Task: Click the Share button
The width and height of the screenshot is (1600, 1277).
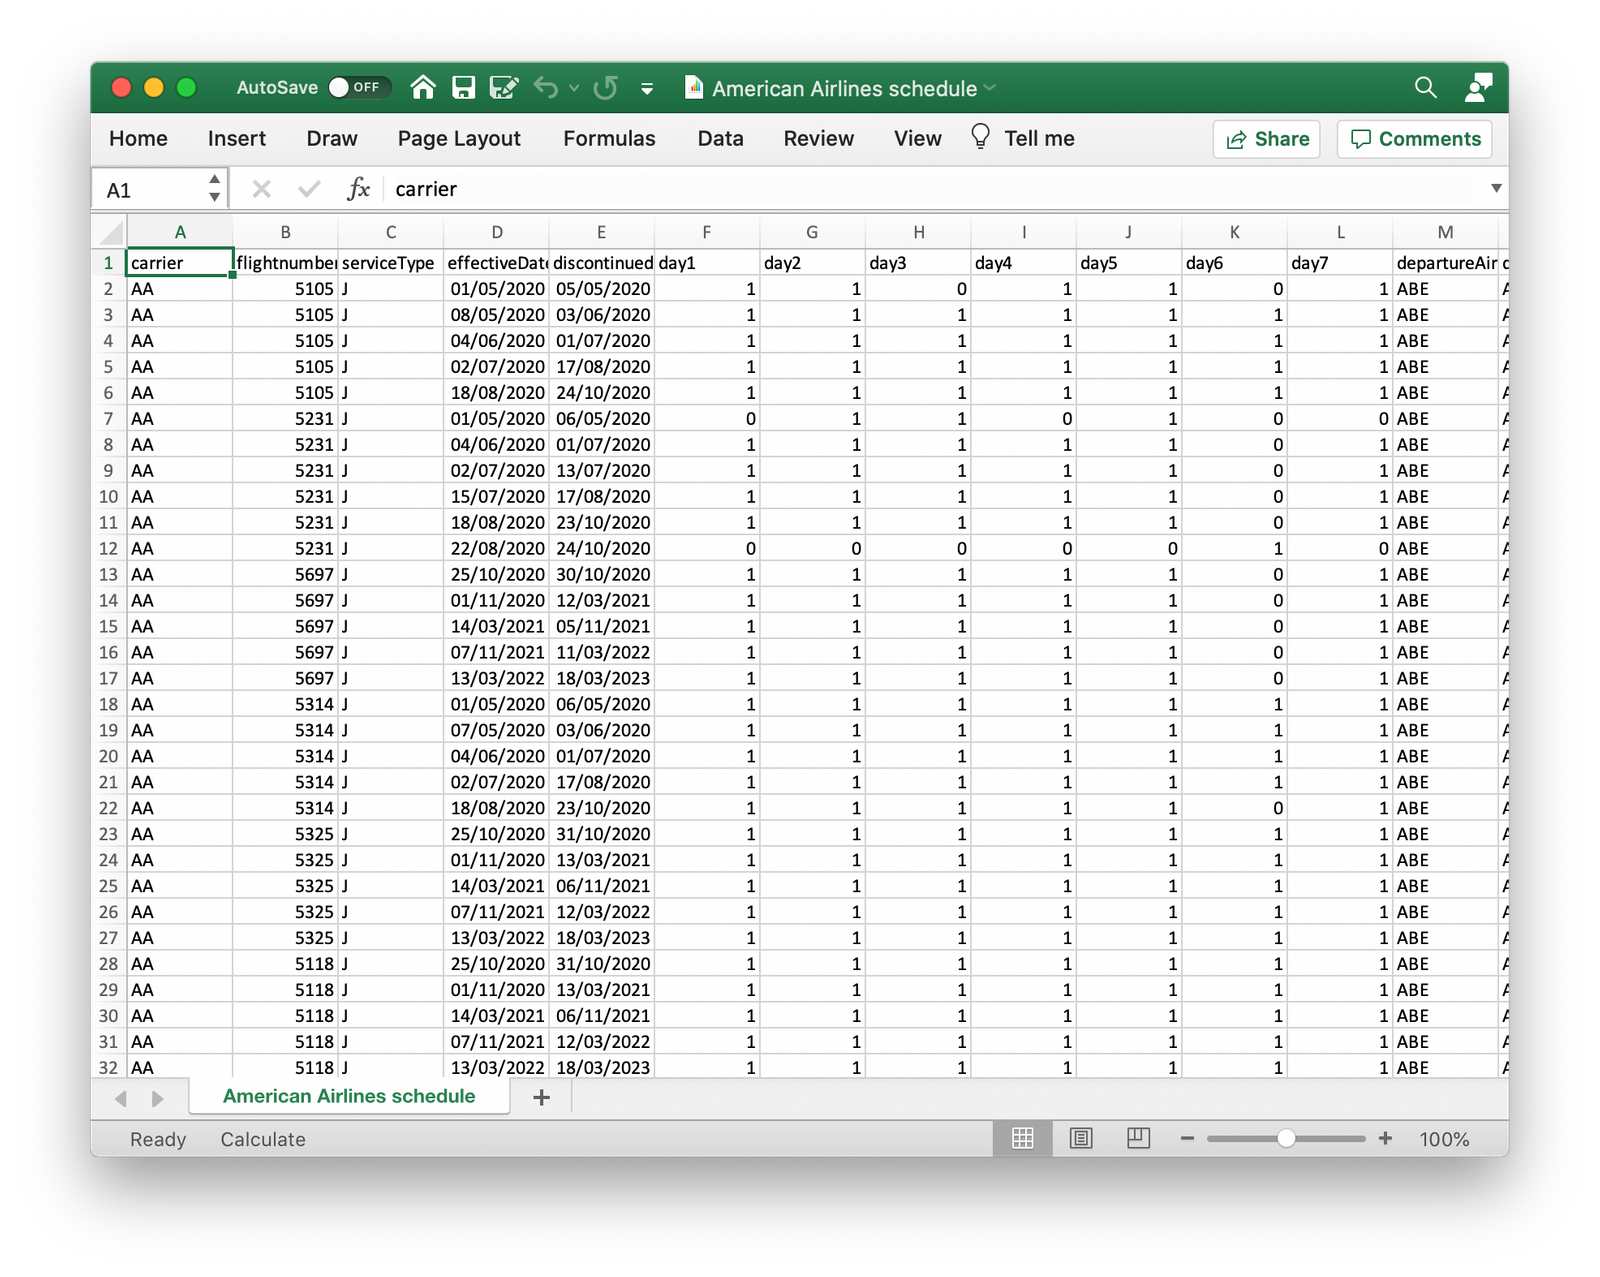Action: [x=1267, y=139]
